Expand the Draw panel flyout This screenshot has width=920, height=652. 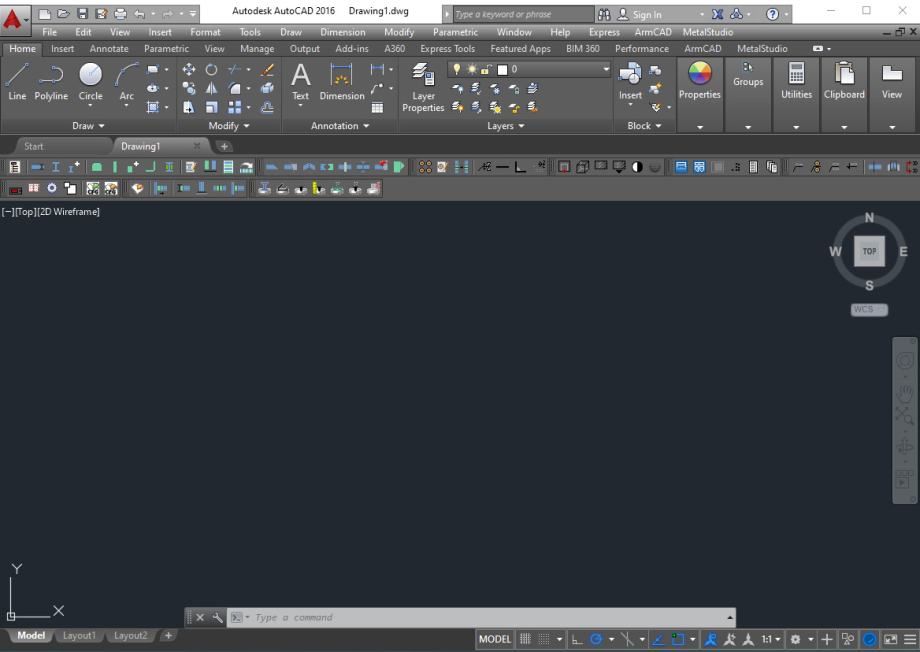(x=88, y=126)
